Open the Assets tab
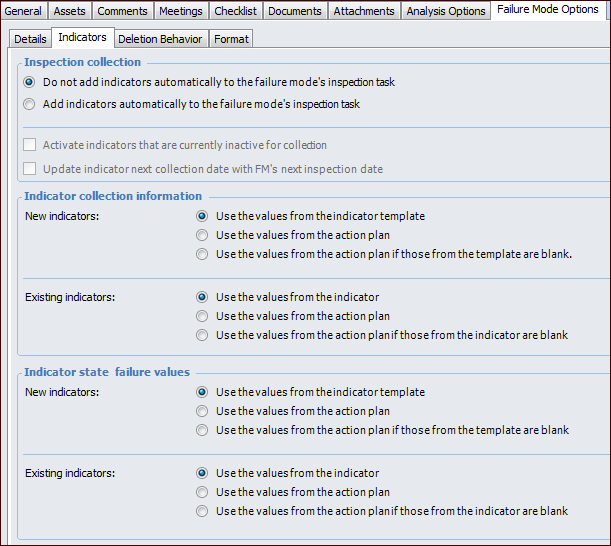Viewport: 611px width, 546px height. point(69,11)
